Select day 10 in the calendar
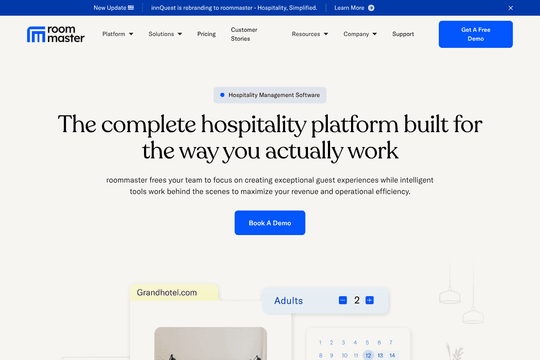 point(344,355)
